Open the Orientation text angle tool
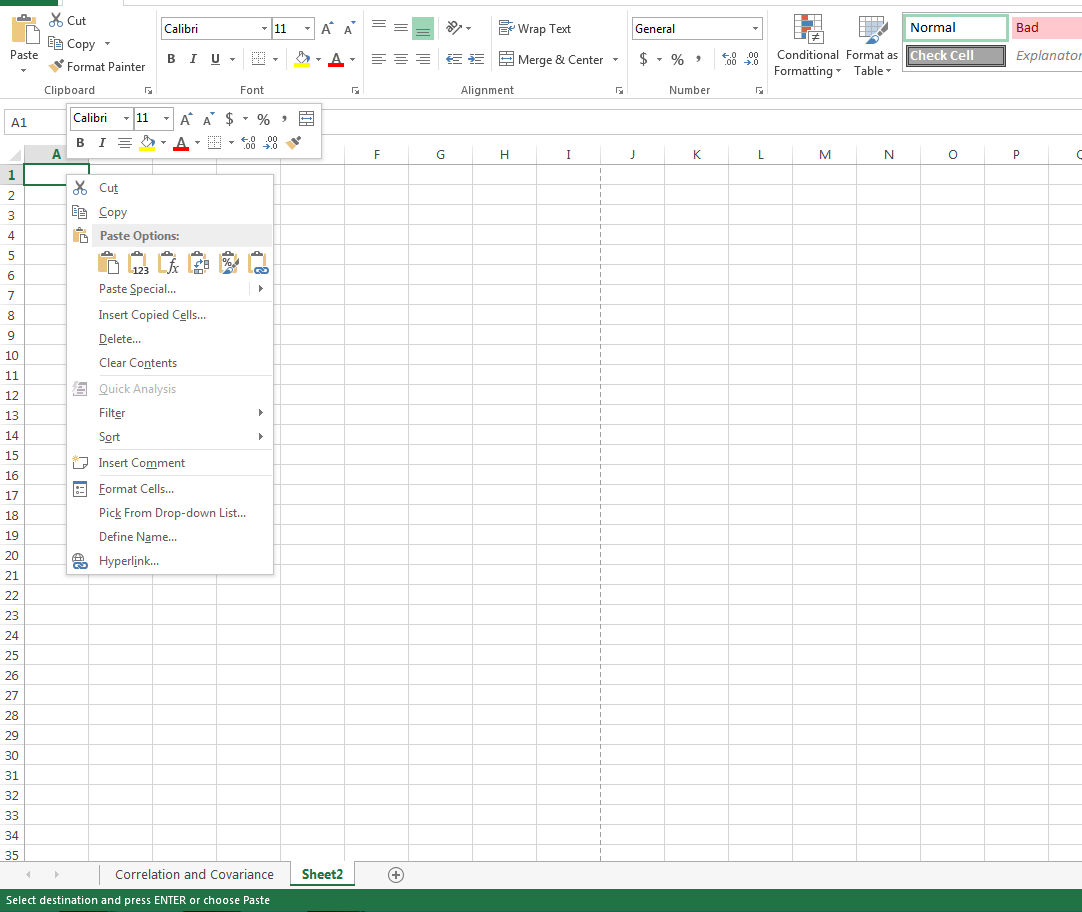This screenshot has height=912, width=1082. [454, 28]
